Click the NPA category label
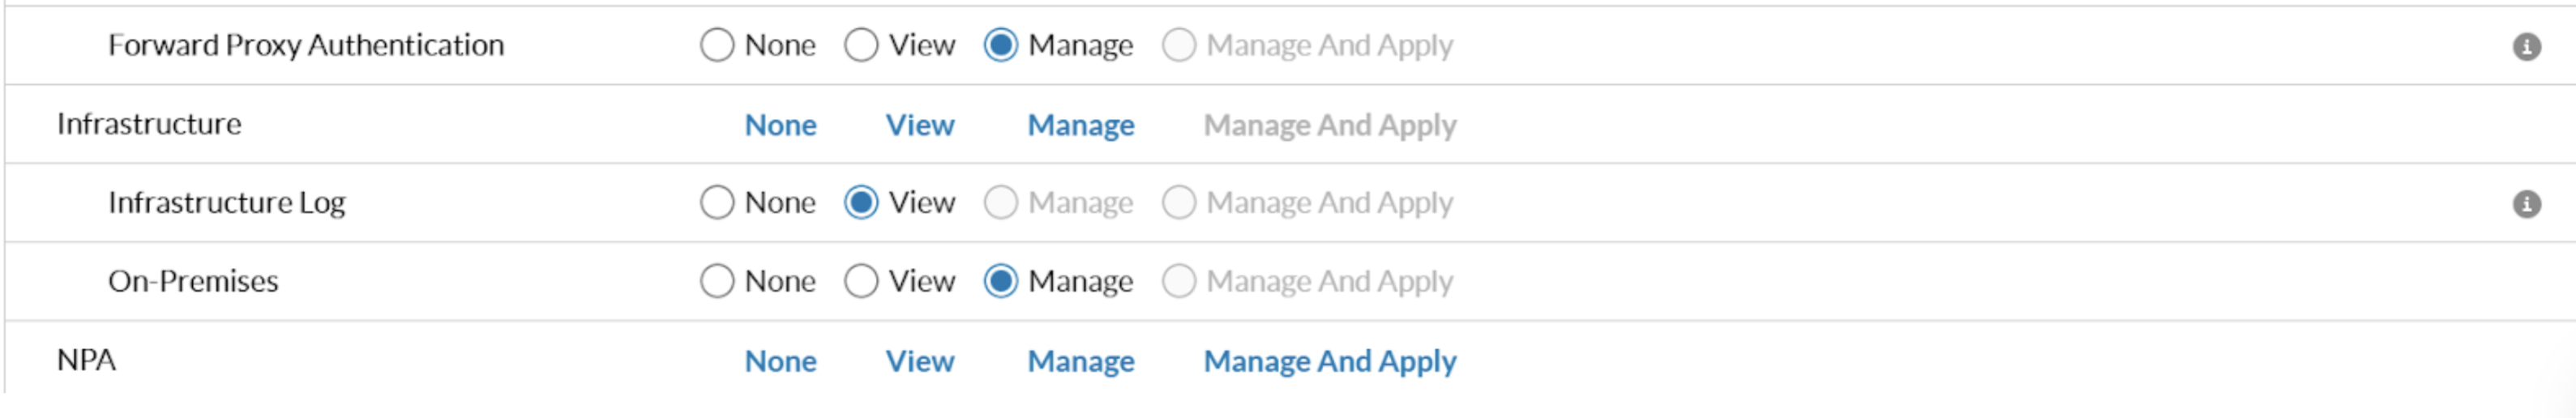 pos(86,360)
